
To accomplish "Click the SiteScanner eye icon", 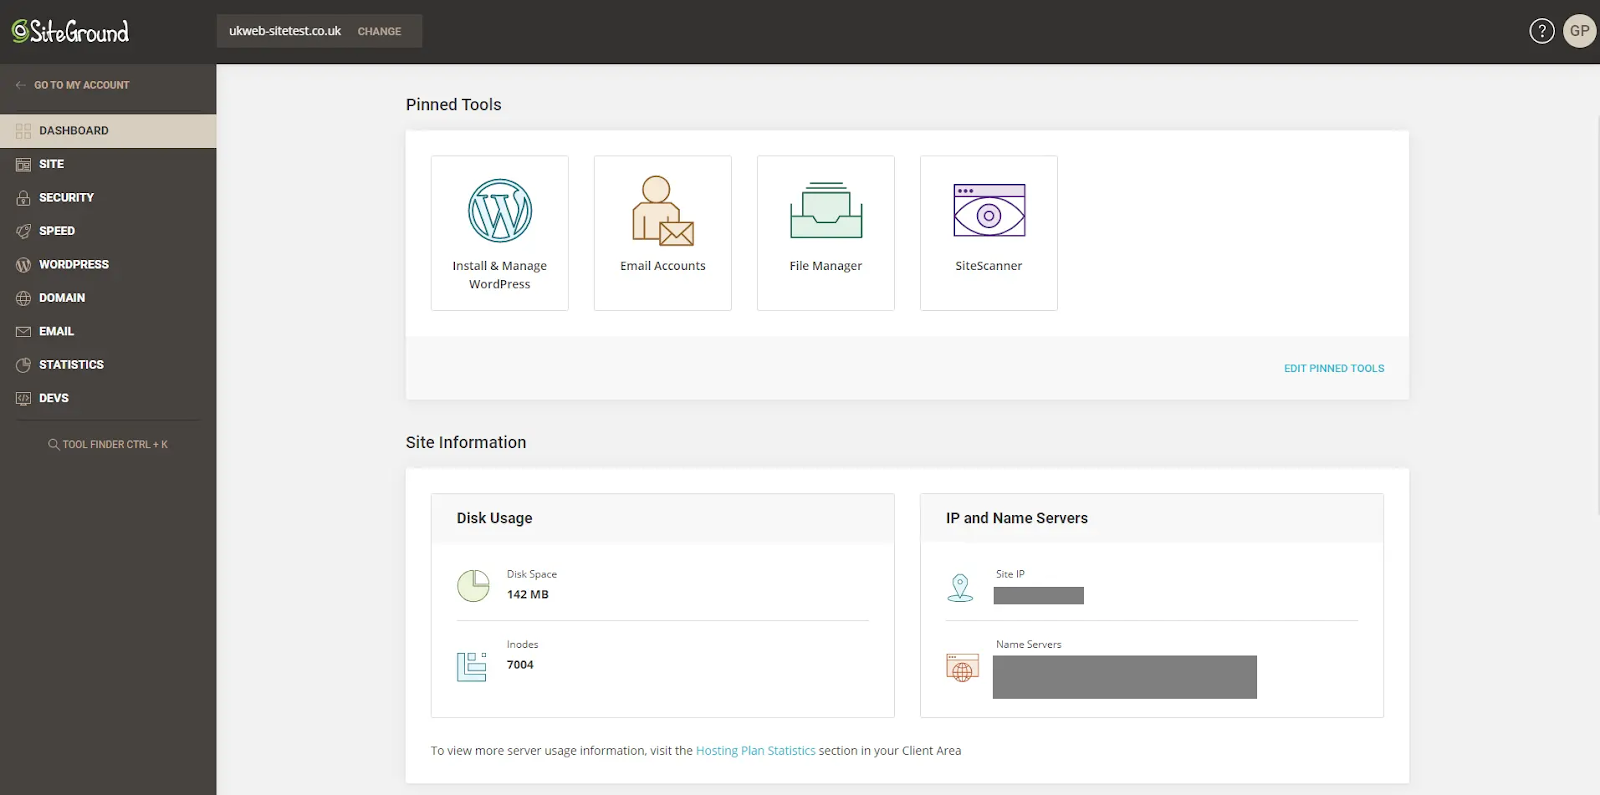I will tap(989, 210).
